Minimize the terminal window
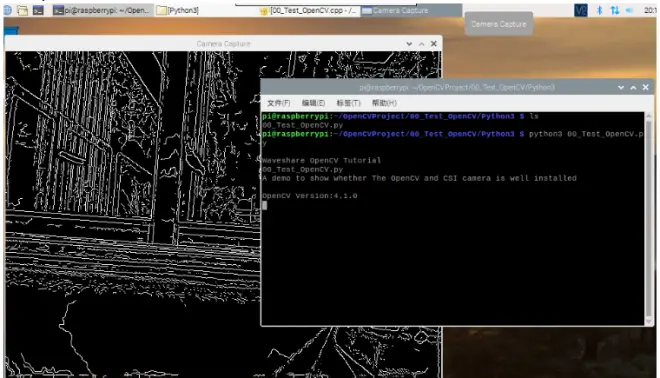 coord(621,88)
